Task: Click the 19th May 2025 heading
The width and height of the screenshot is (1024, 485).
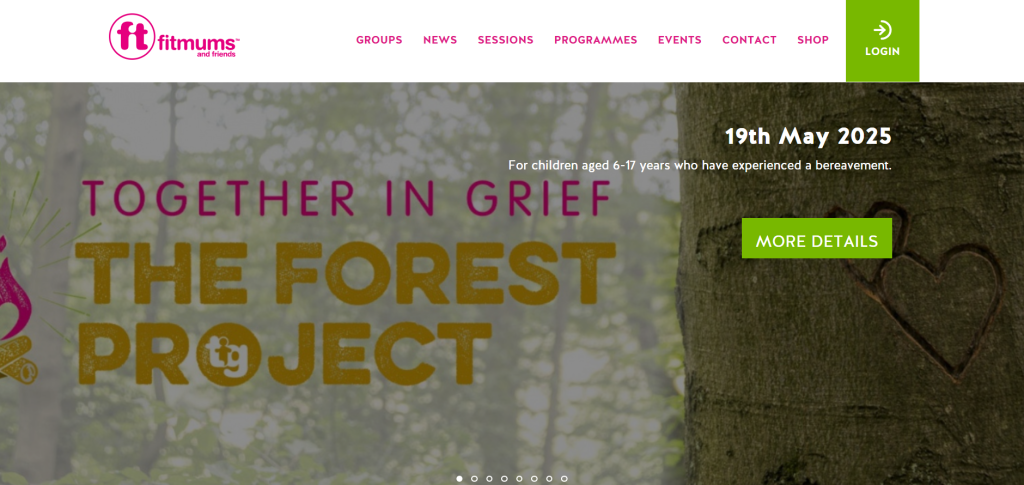Action: (808, 136)
